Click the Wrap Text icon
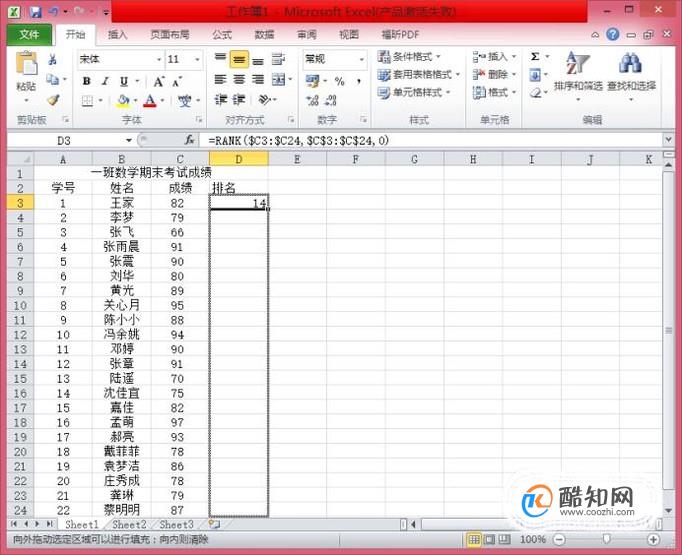Image resolution: width=682 pixels, height=555 pixels. point(278,59)
